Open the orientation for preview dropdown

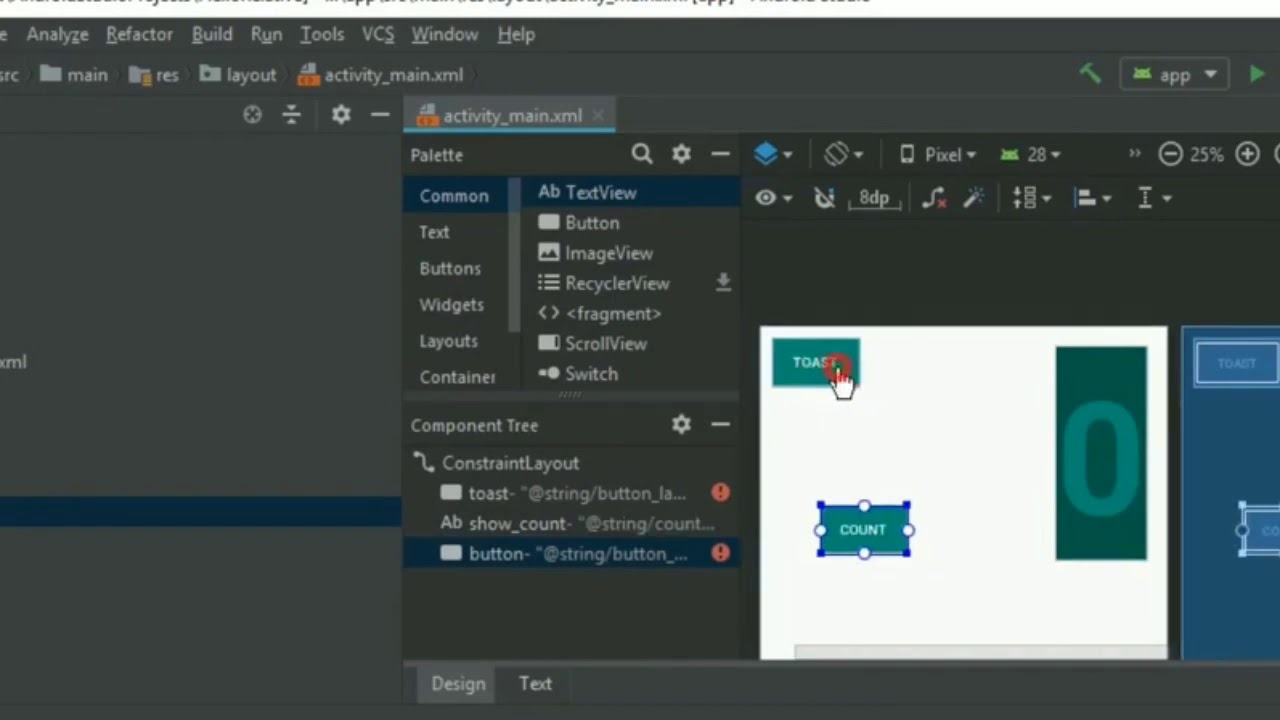tap(843, 154)
